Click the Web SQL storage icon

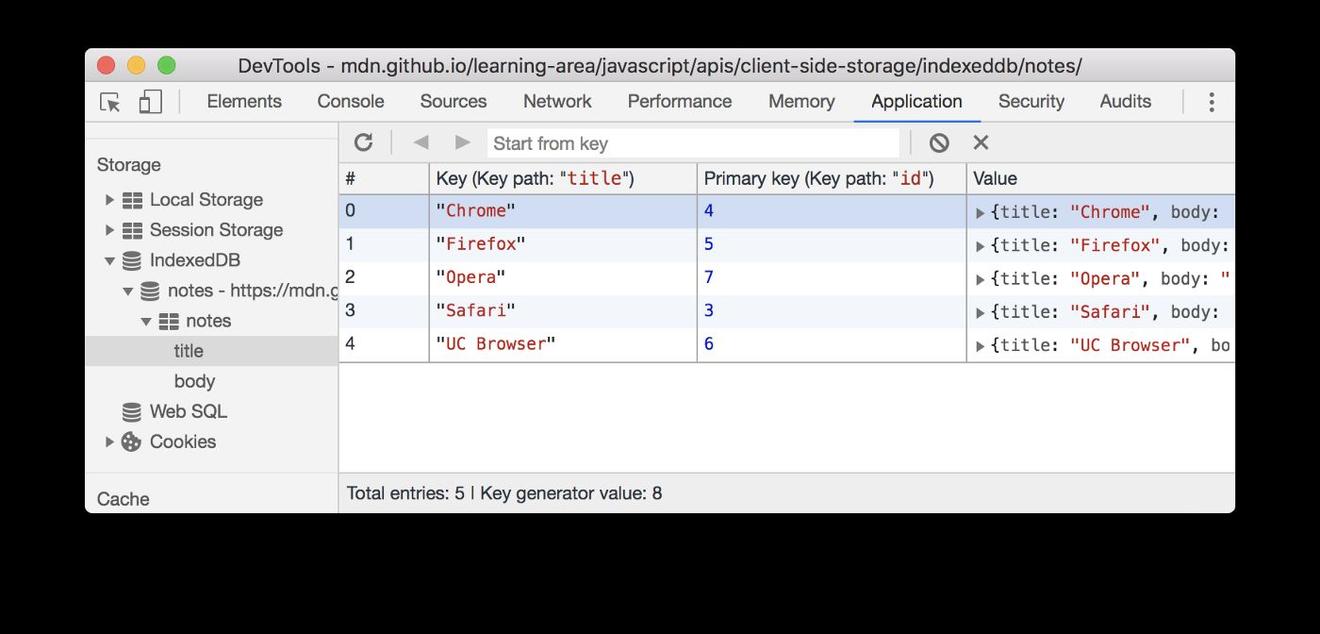pos(131,410)
